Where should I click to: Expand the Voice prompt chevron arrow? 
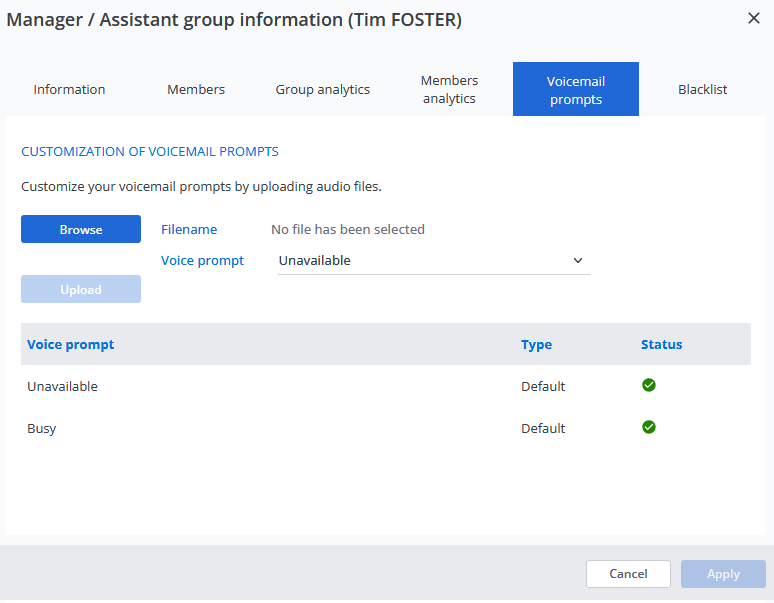click(x=578, y=261)
